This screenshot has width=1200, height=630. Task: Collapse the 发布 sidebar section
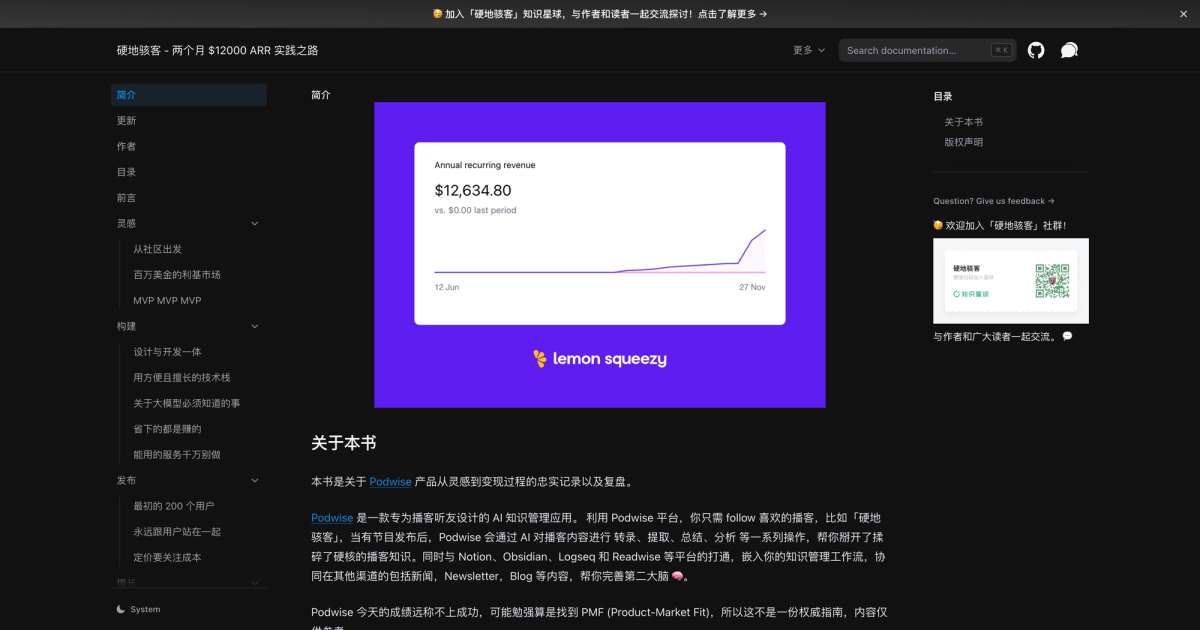[254, 480]
